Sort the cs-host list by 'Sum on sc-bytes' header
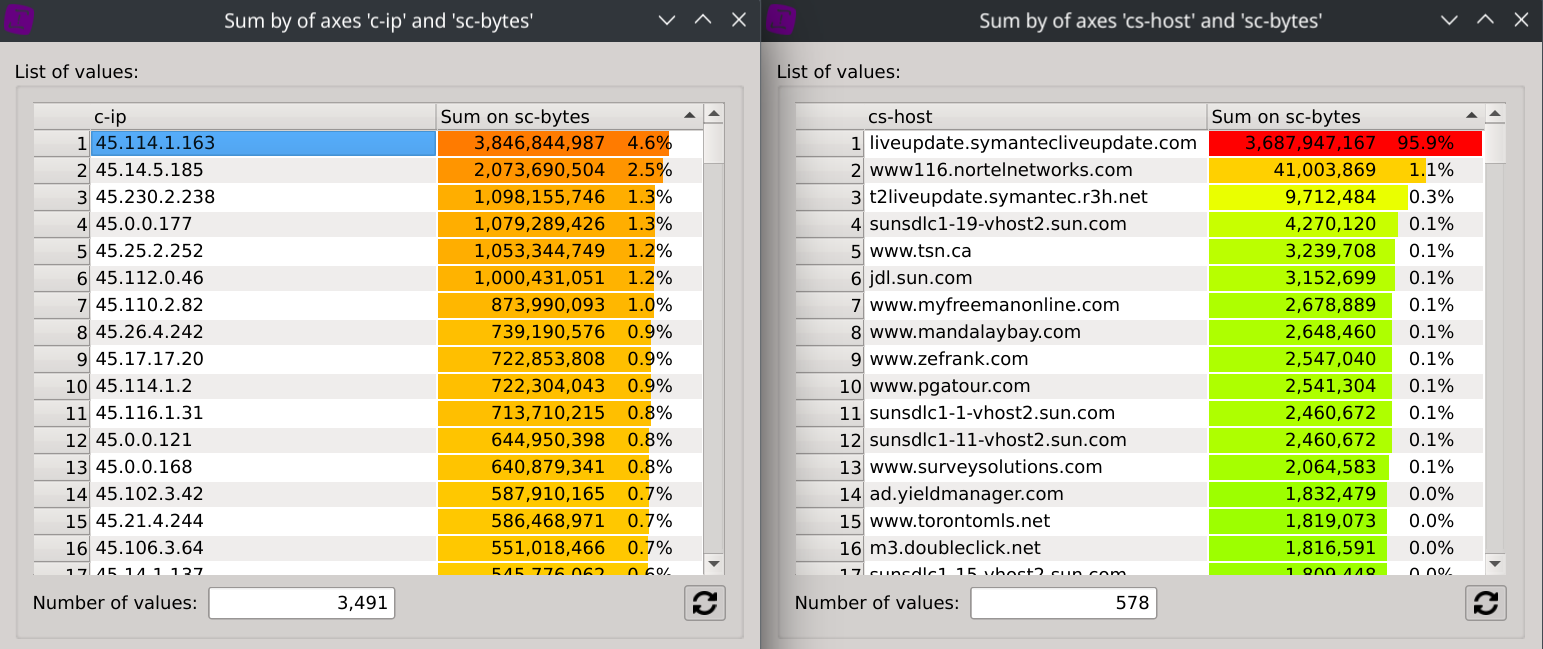This screenshot has height=649, width=1543. [1340, 117]
